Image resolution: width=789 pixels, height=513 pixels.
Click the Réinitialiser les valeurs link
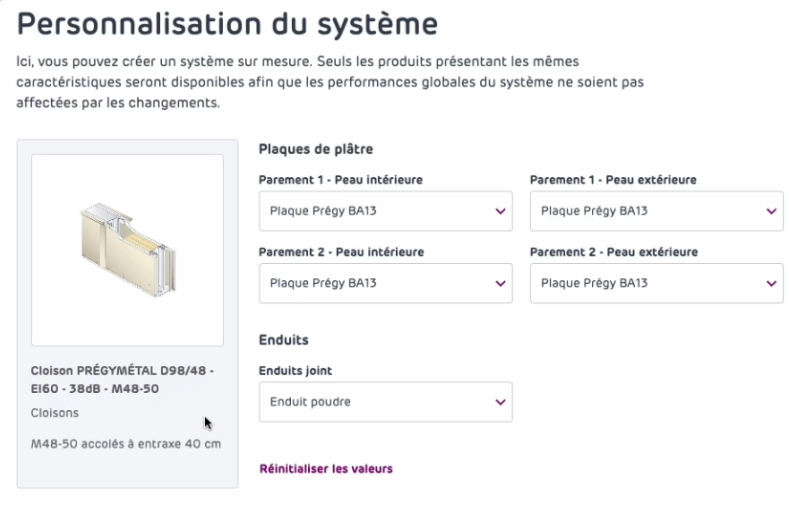326,468
